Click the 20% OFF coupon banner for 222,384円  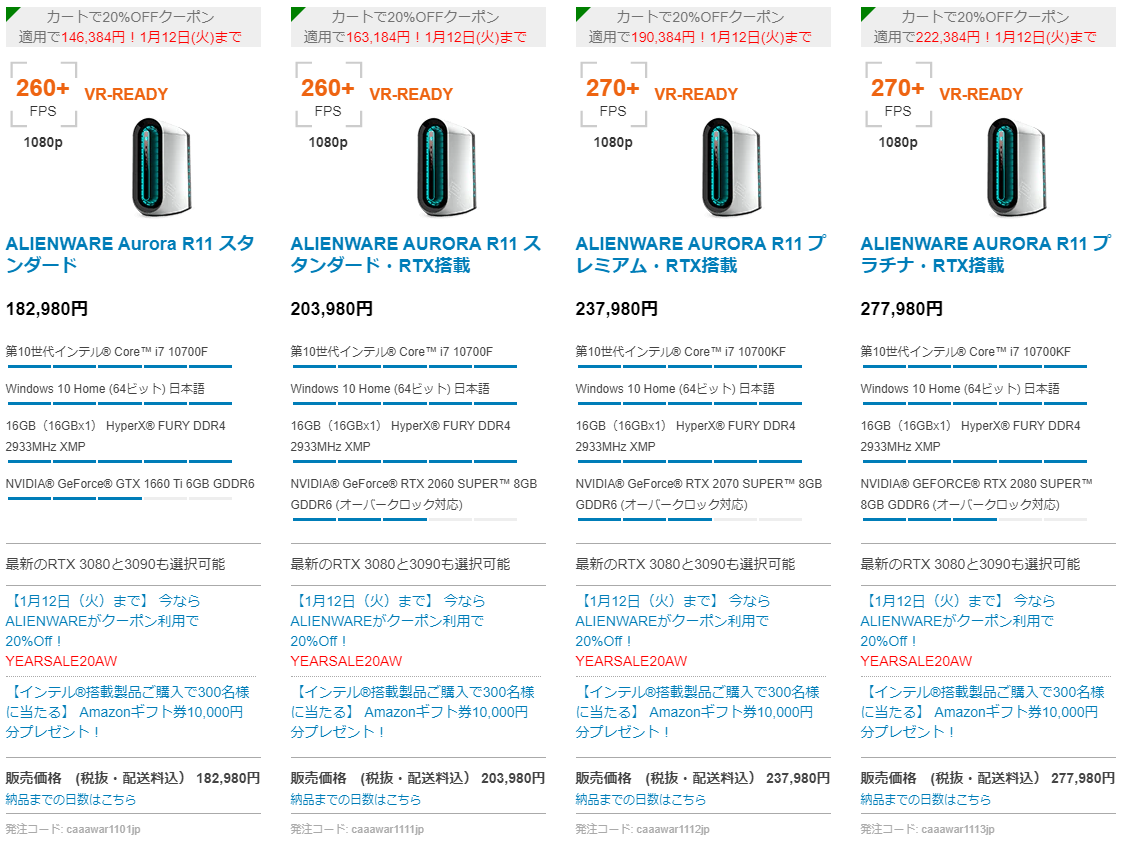pos(988,27)
